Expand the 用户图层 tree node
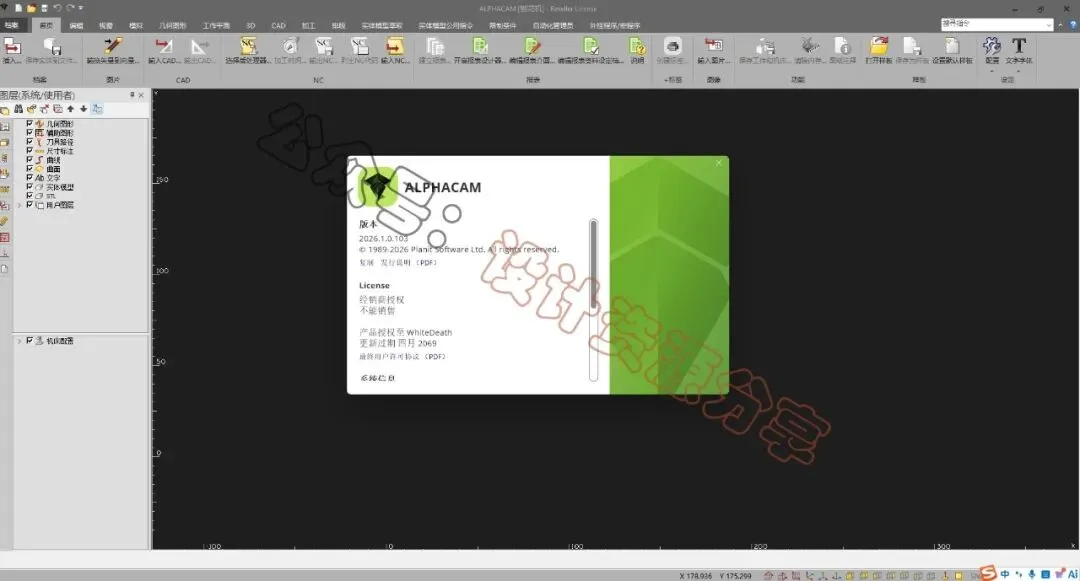 point(19,205)
